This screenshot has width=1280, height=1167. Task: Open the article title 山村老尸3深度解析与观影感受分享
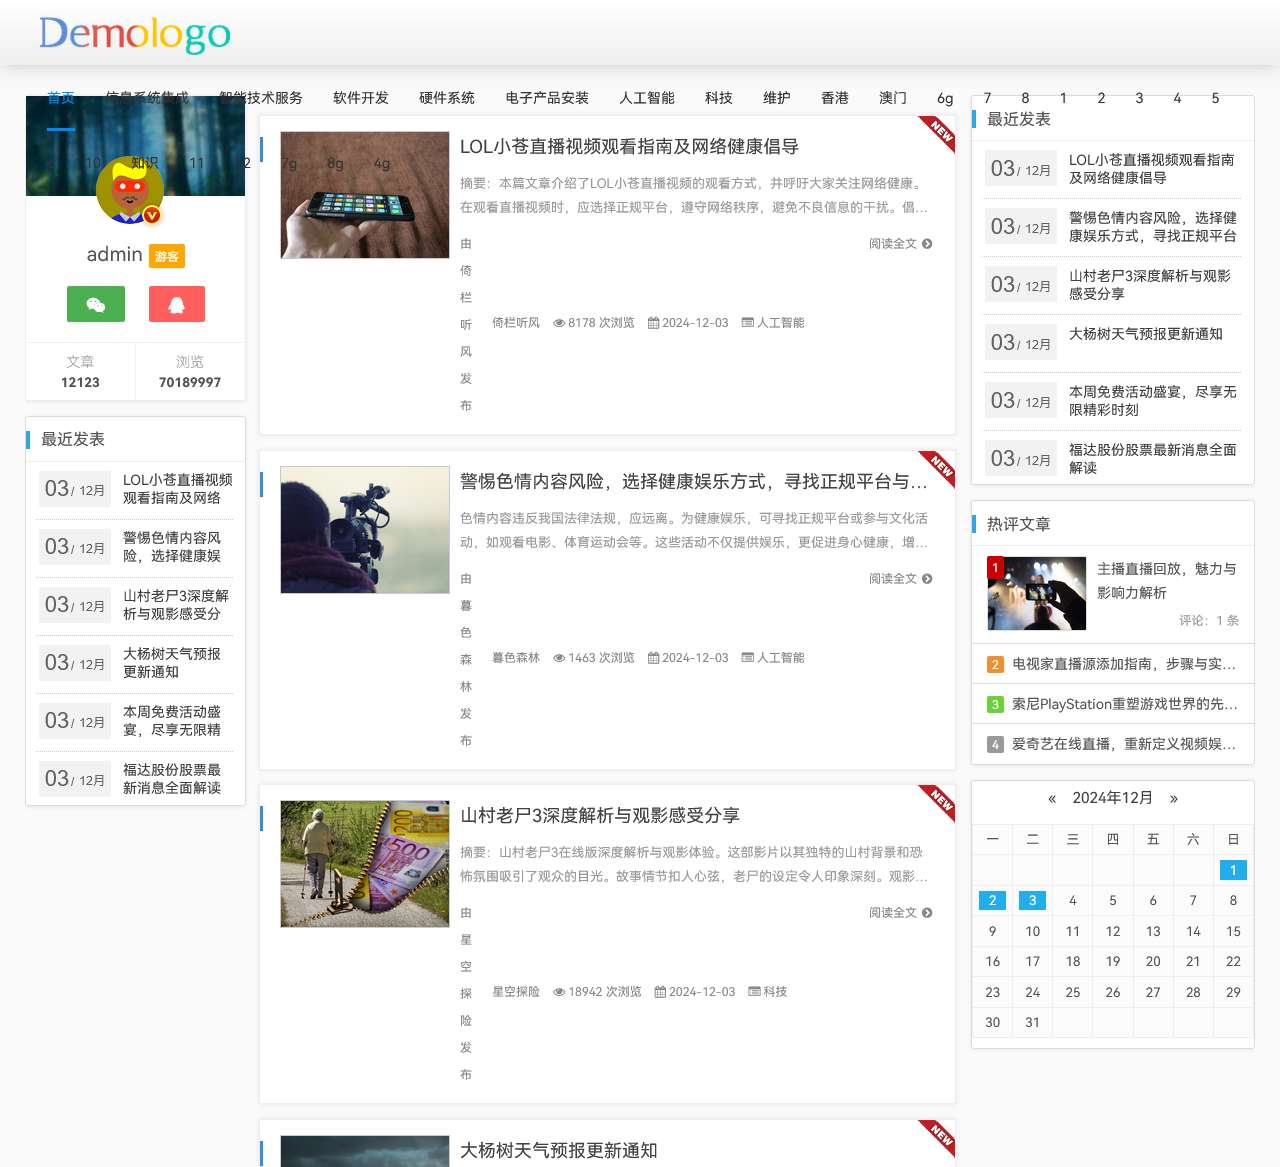coord(600,816)
